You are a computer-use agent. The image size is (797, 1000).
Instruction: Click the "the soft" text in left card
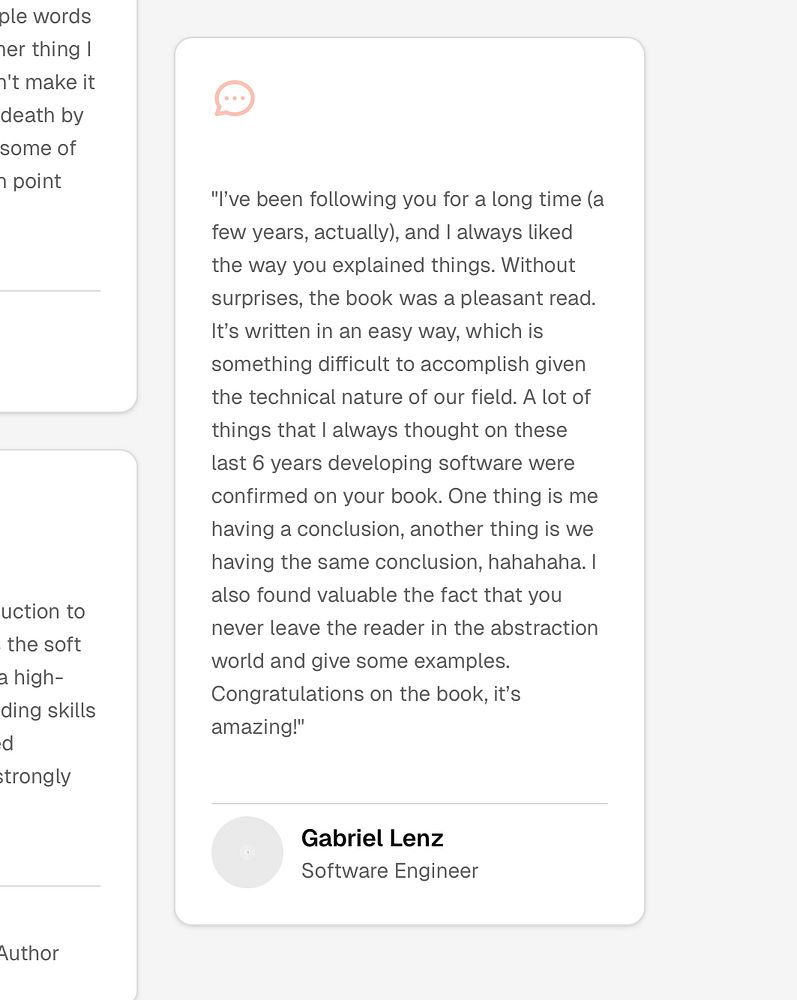(44, 644)
